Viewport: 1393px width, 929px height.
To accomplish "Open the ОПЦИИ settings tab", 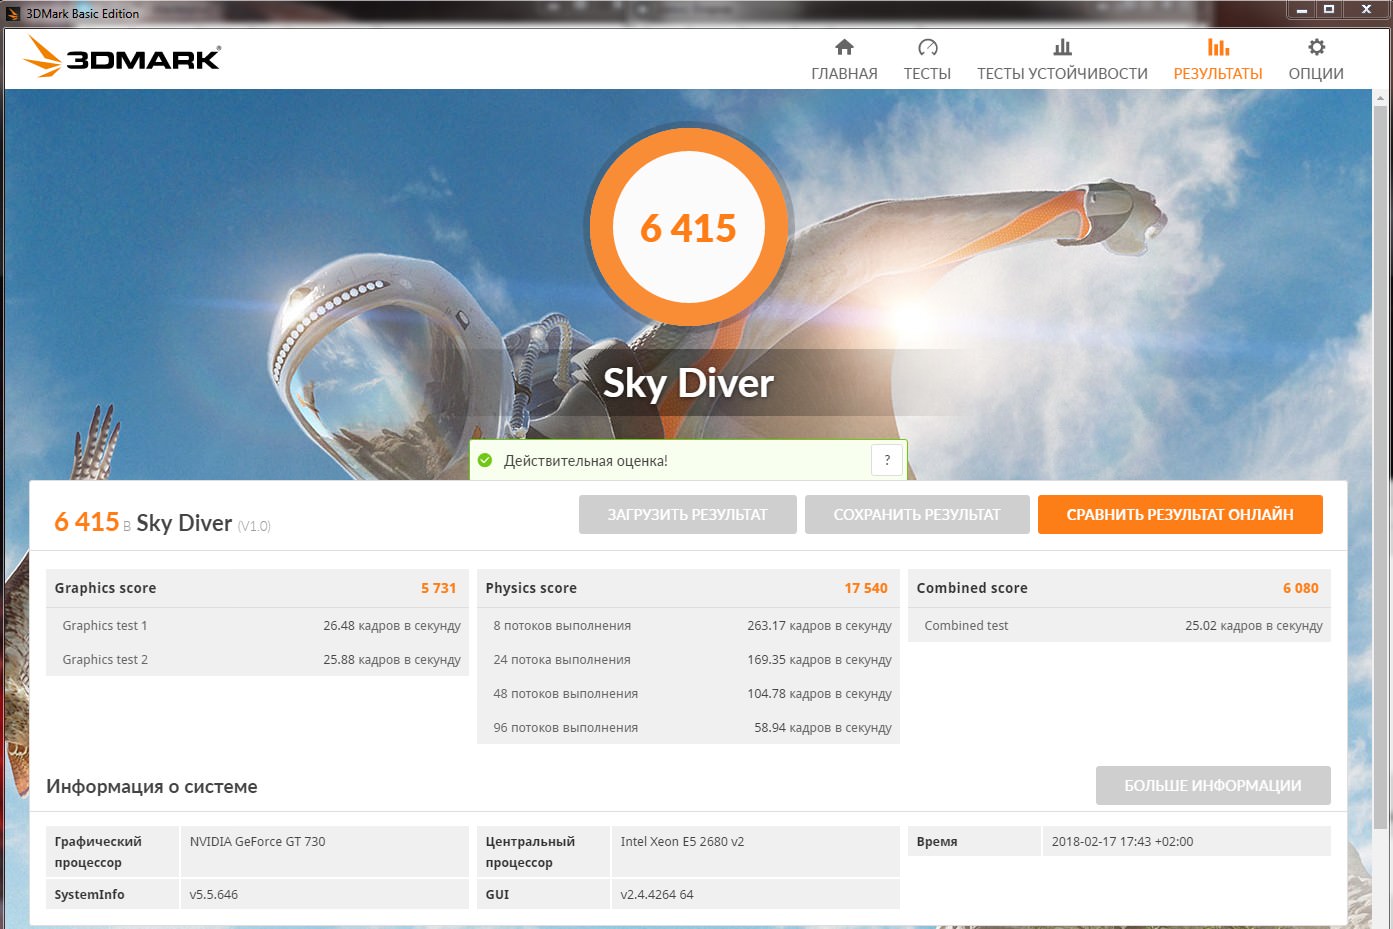I will click(x=1316, y=60).
